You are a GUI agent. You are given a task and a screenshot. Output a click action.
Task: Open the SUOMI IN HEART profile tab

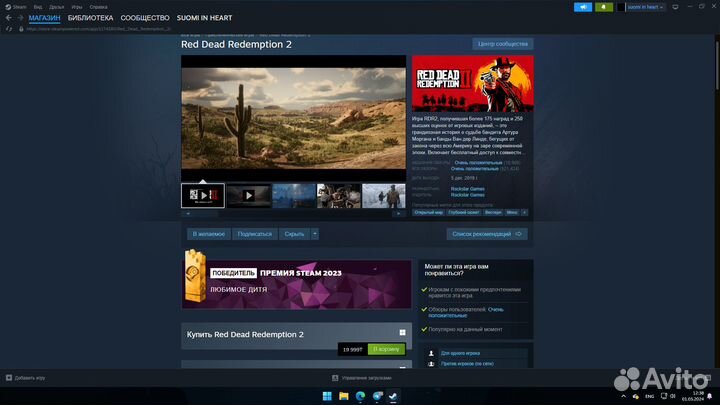point(204,18)
